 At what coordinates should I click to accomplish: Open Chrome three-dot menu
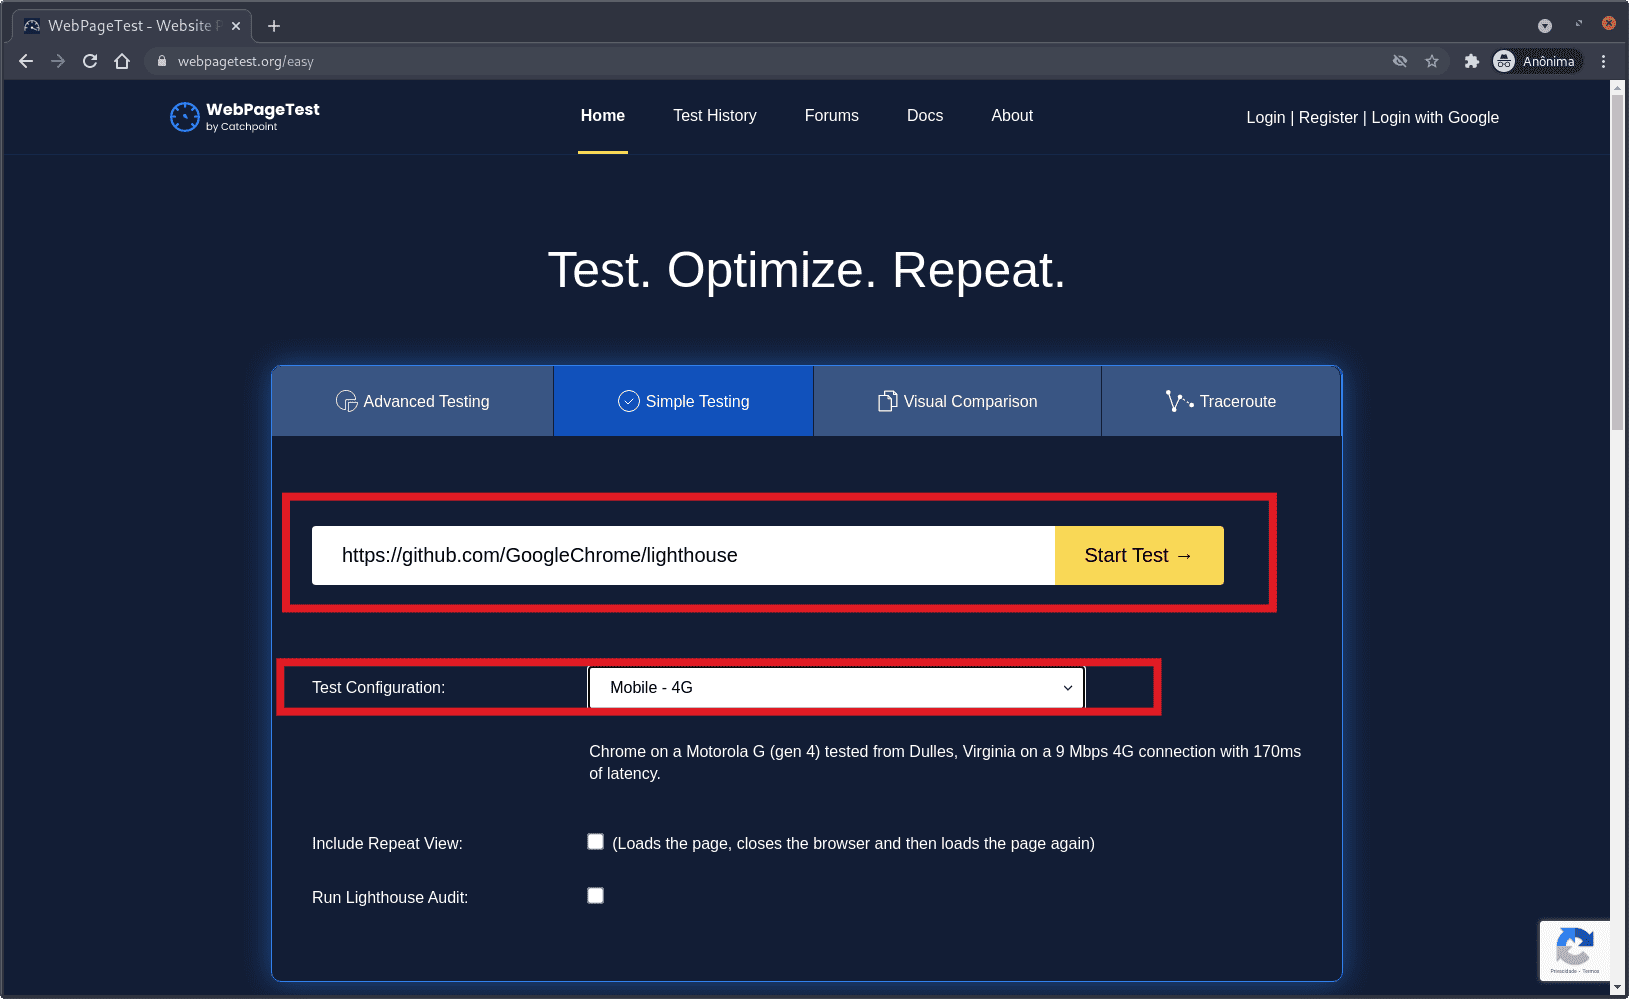[x=1603, y=61]
